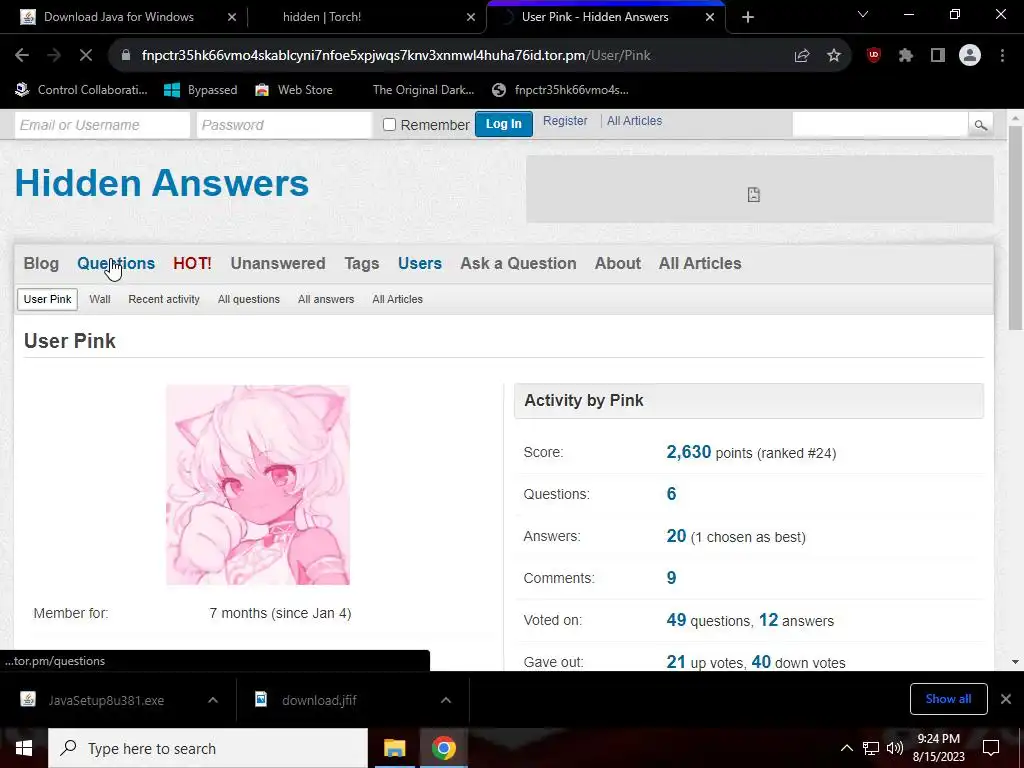This screenshot has width=1024, height=768.
Task: Open the Windows Start menu
Action: (24, 748)
